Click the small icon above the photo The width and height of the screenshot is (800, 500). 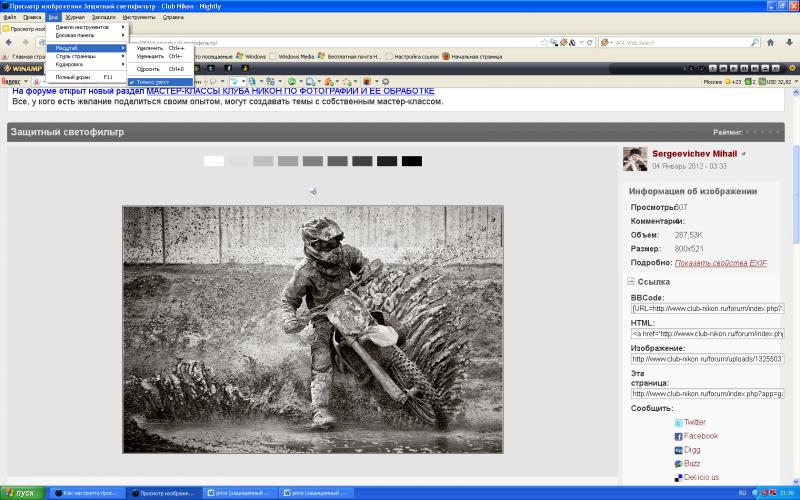pos(313,191)
